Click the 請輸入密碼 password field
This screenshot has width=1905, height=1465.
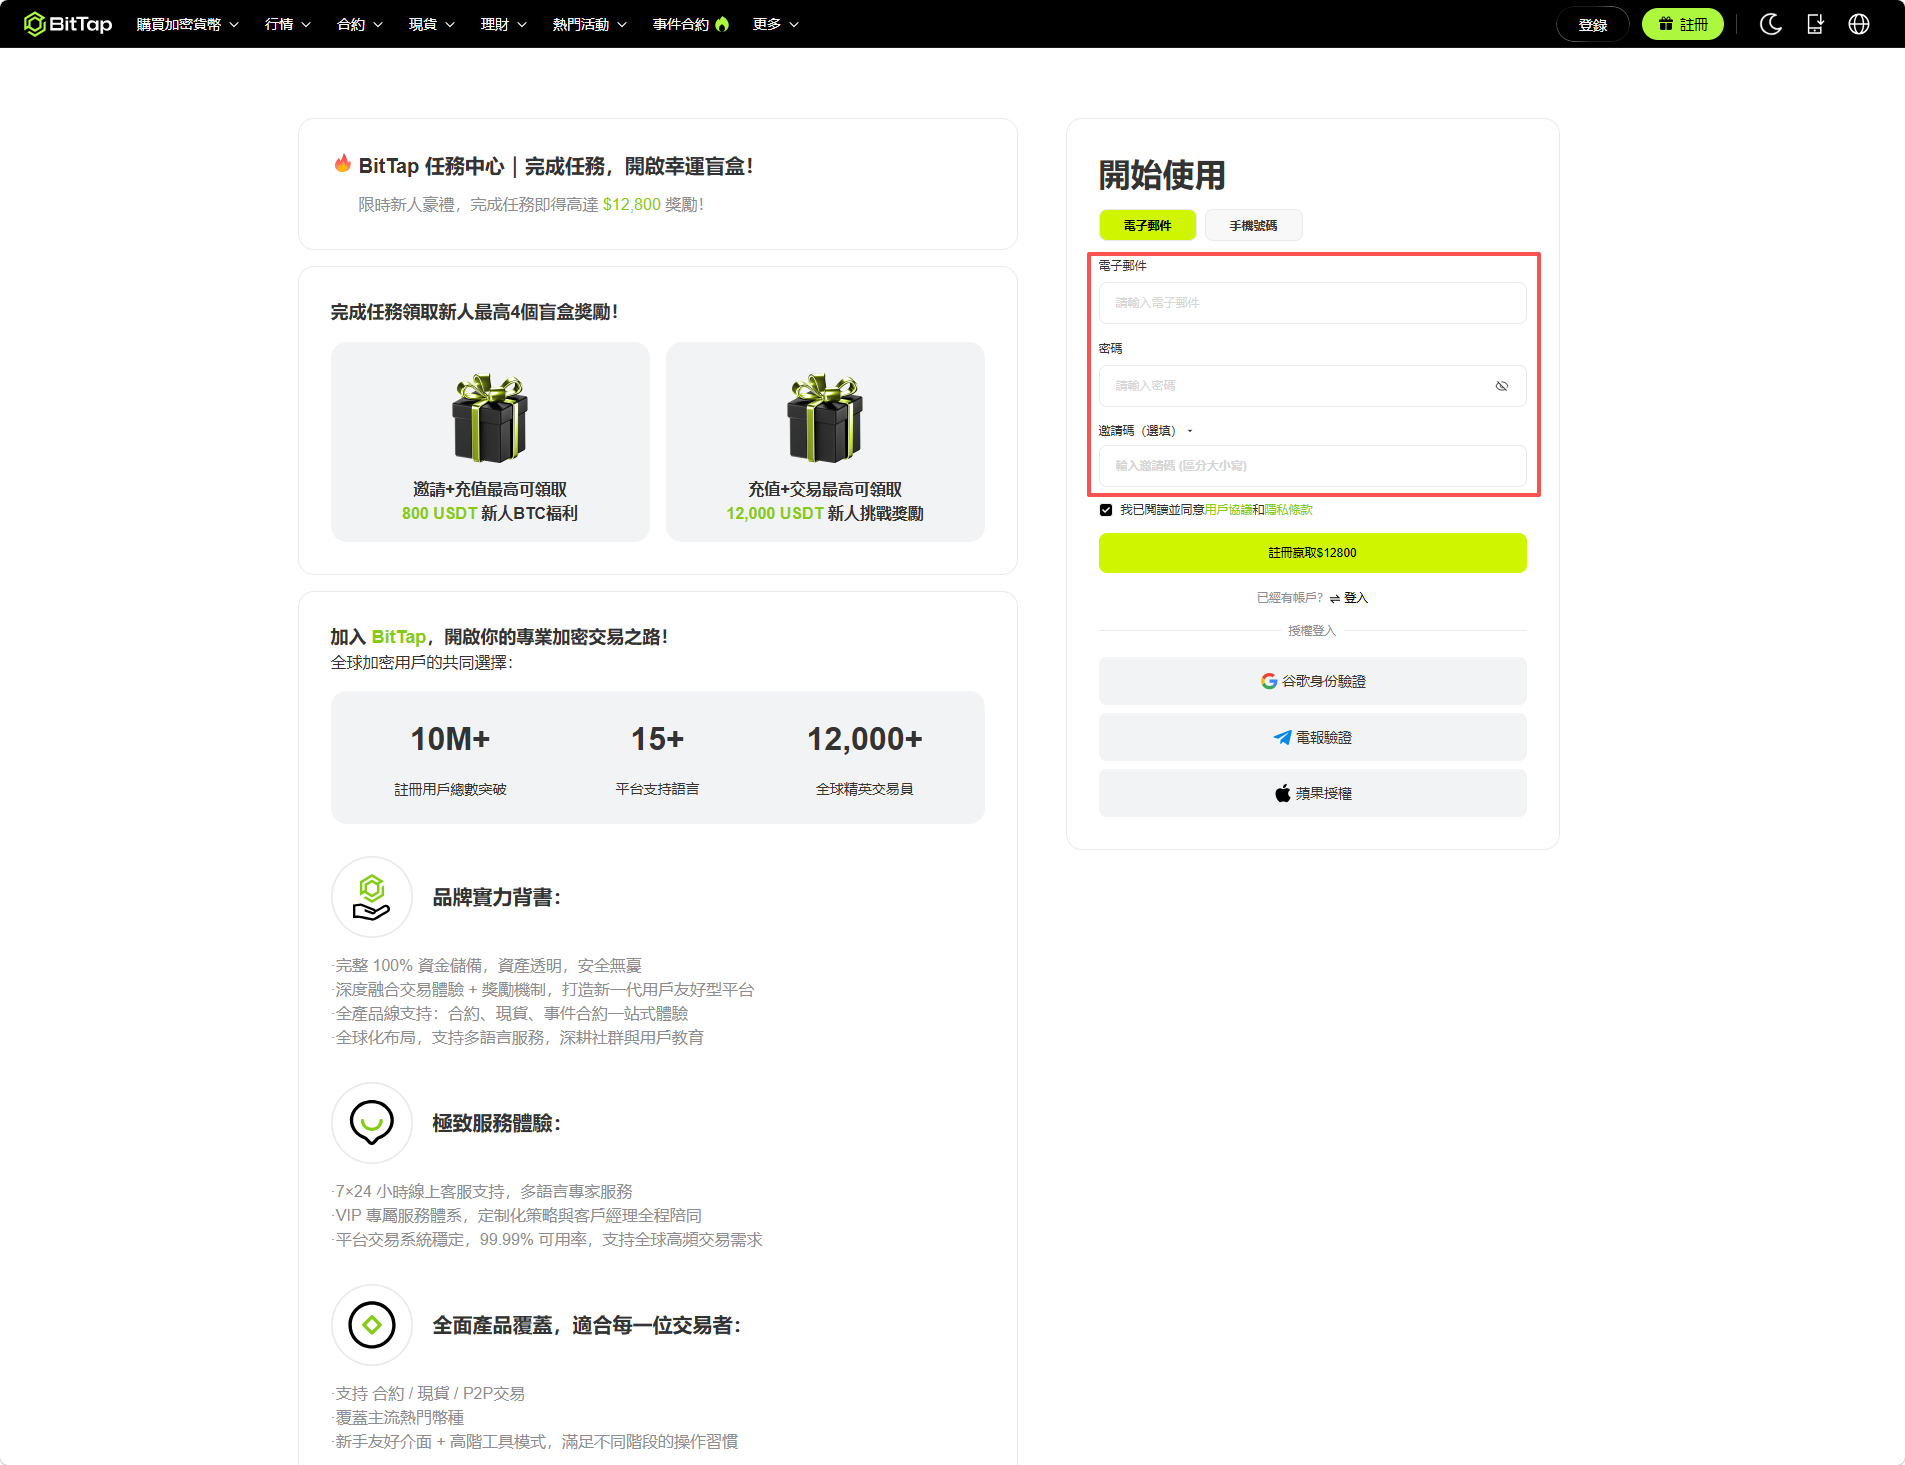tap(1313, 386)
